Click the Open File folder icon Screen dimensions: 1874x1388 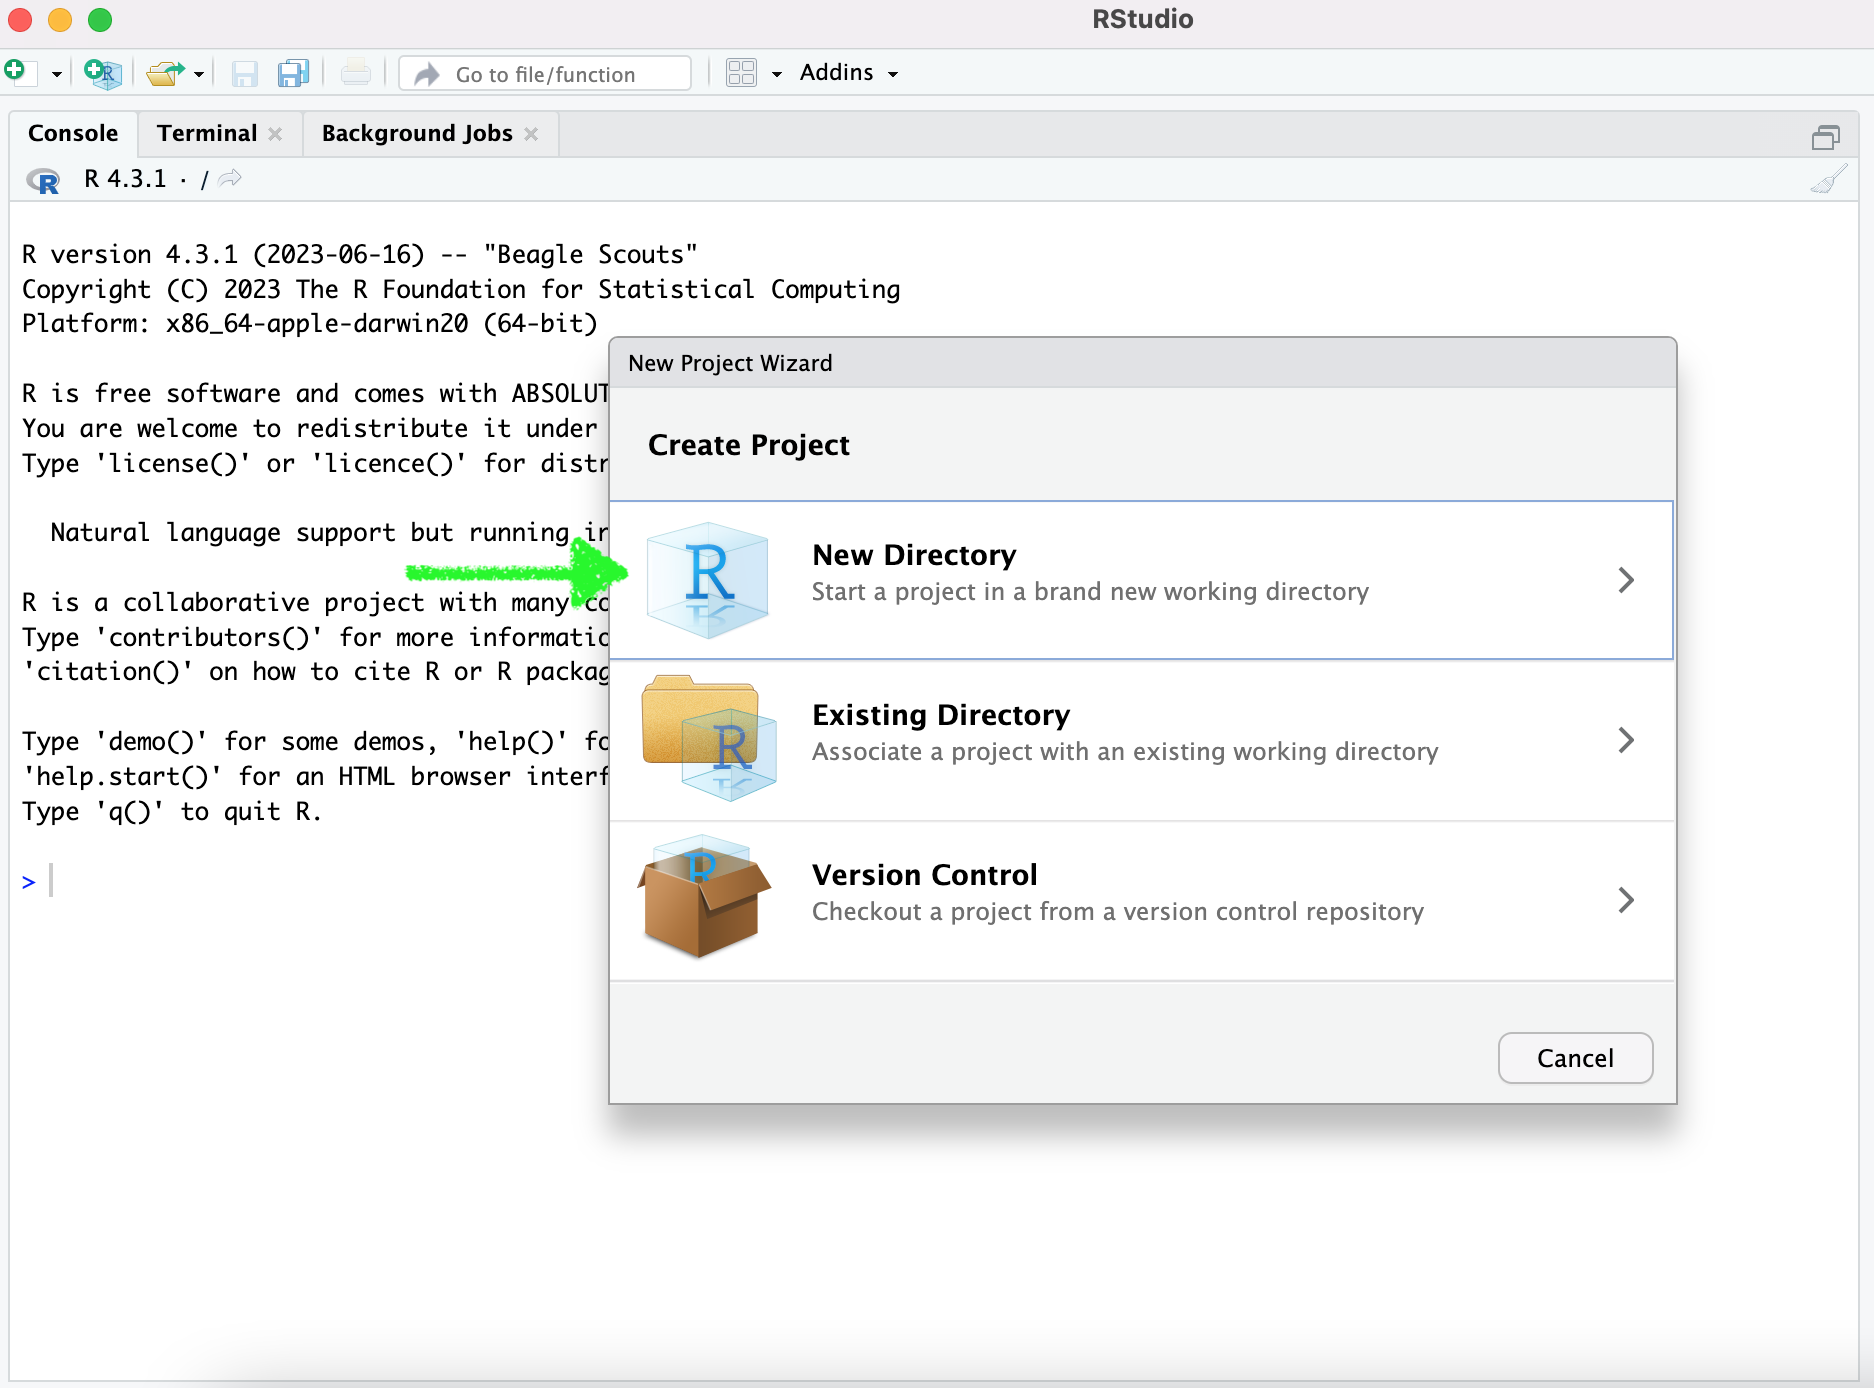(165, 73)
